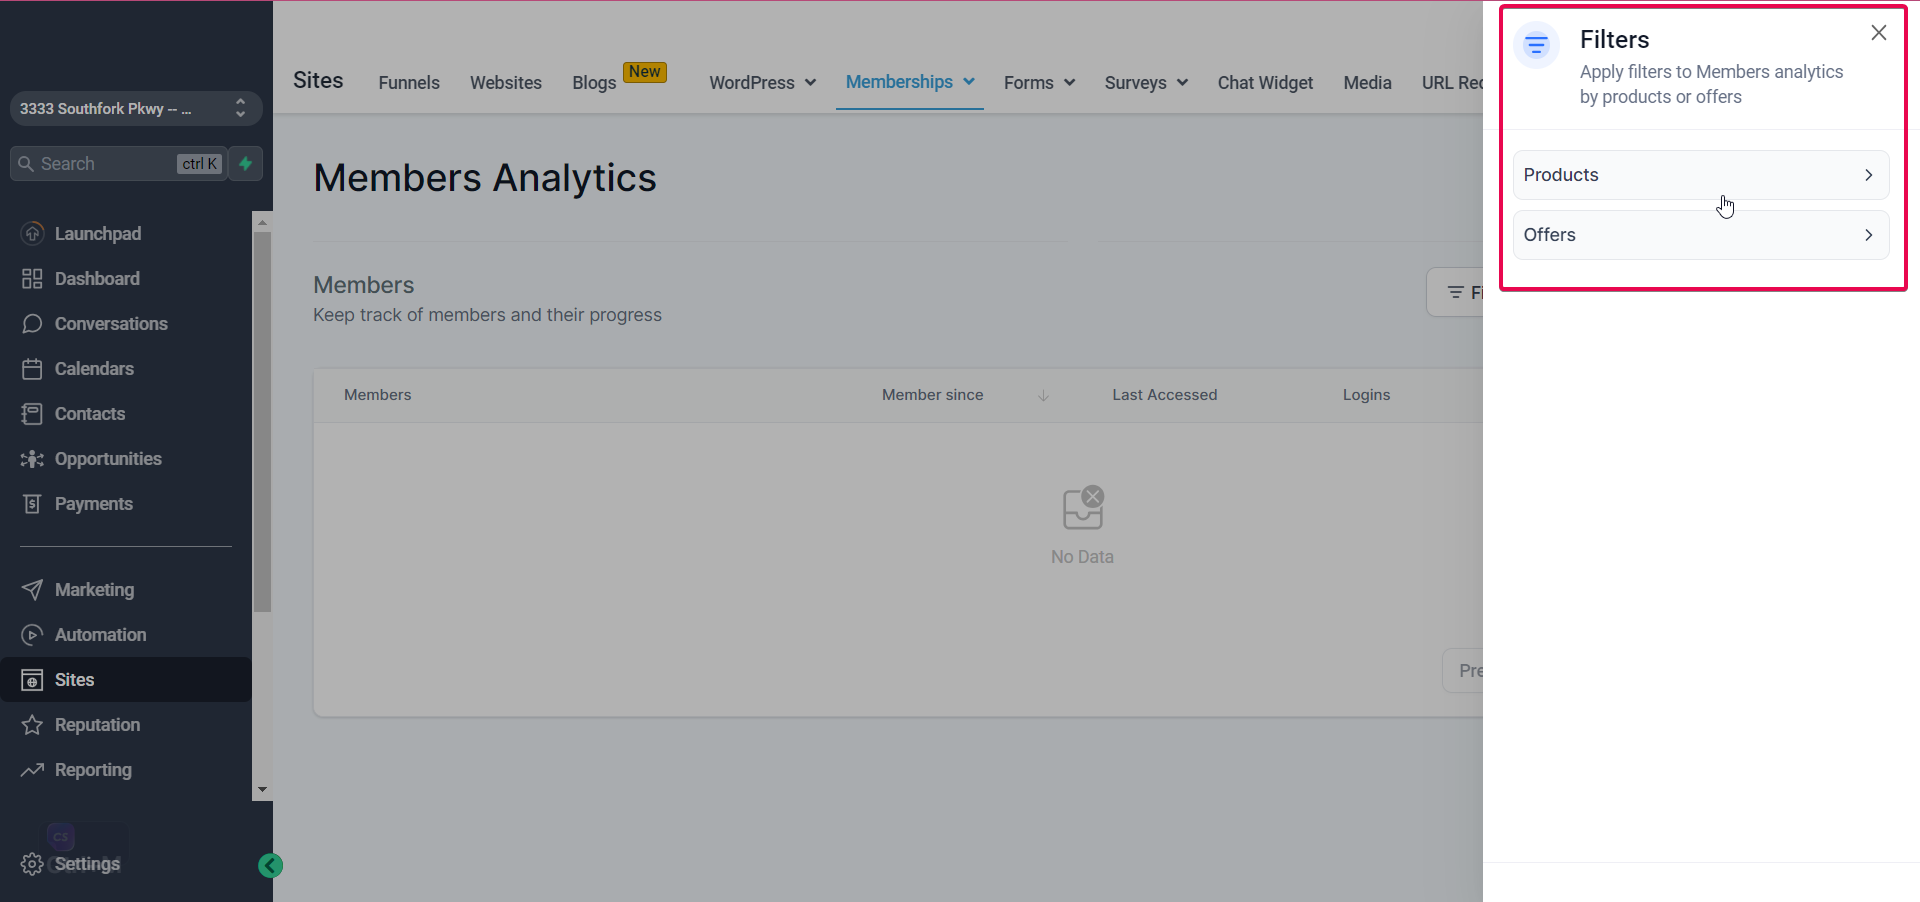Collapse sidebar with green arrow icon

(270, 865)
